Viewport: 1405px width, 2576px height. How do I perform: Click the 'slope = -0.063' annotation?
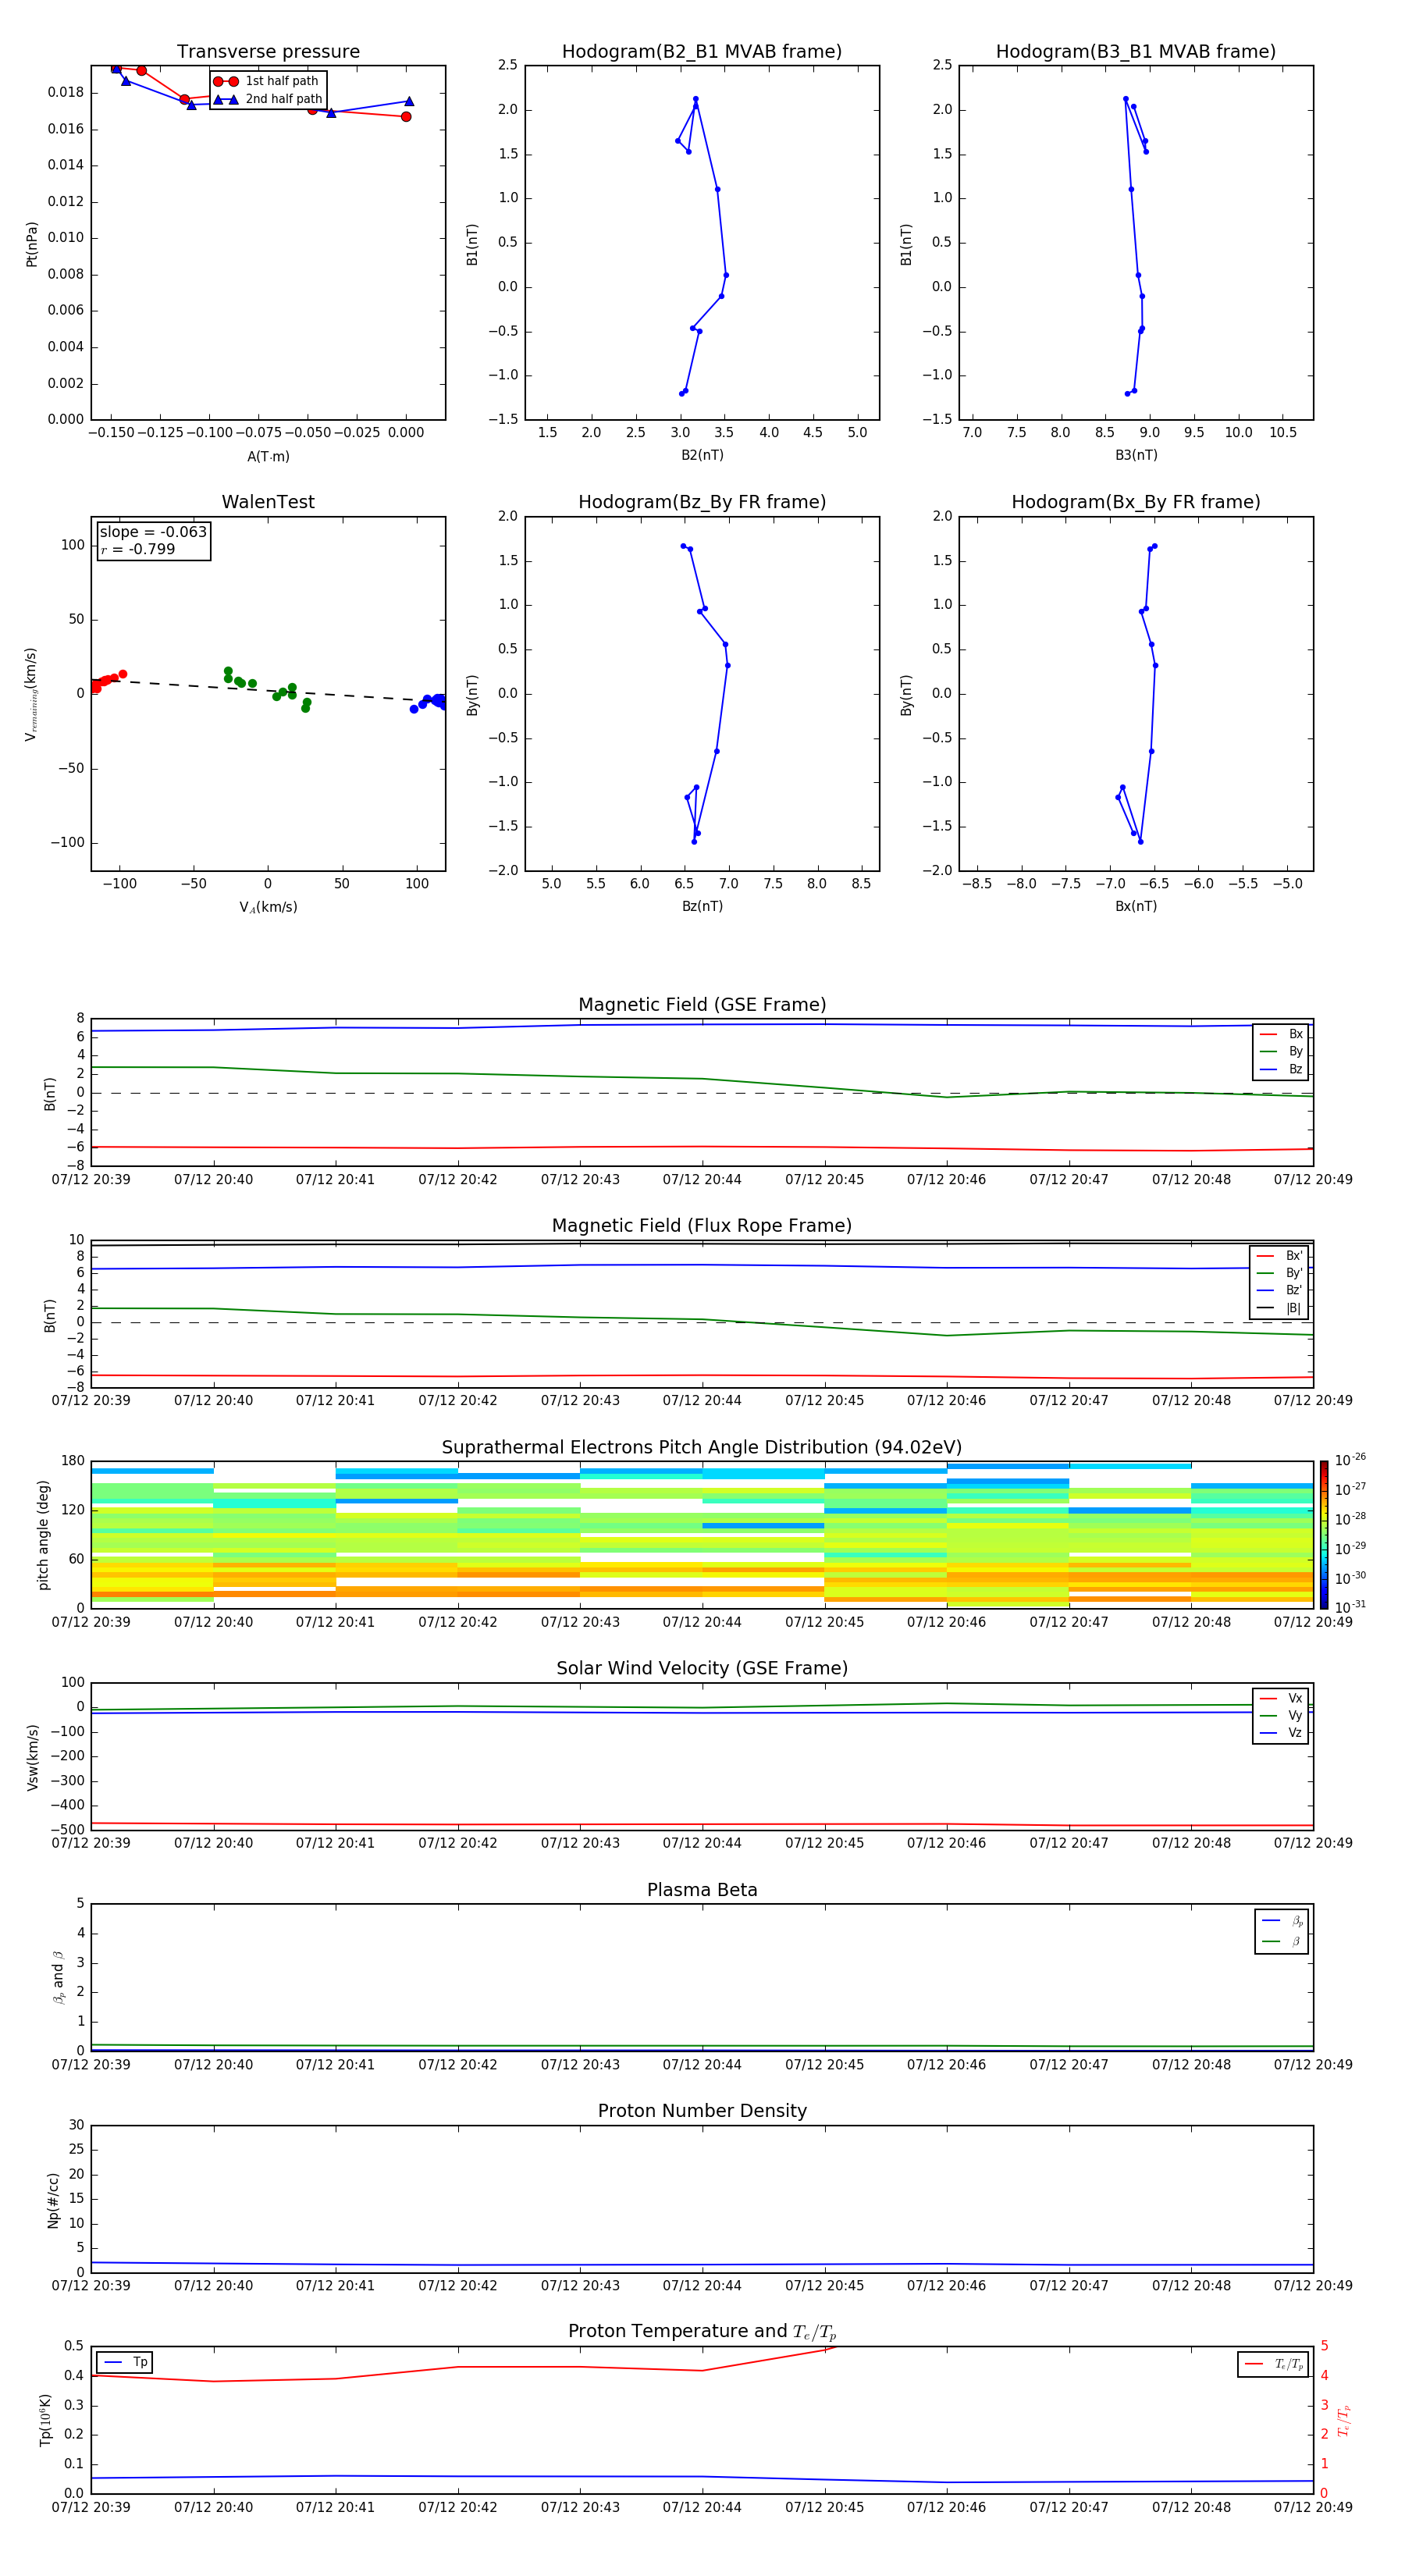coord(153,532)
